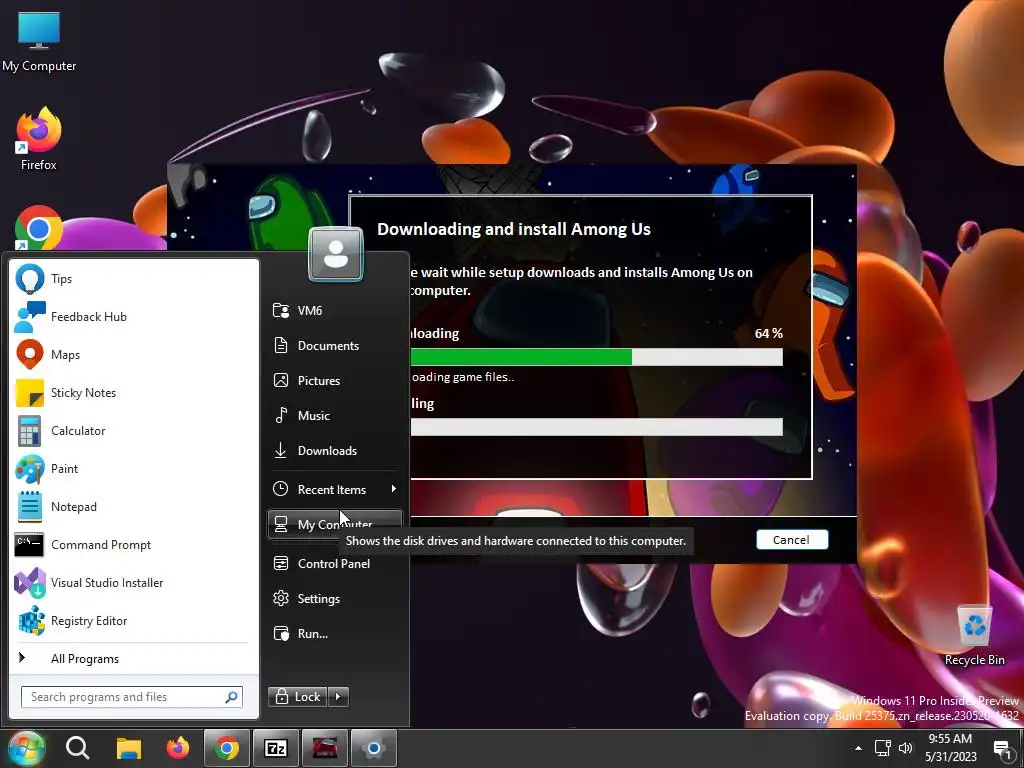
Task: Open File Explorer from taskbar
Action: click(129, 748)
